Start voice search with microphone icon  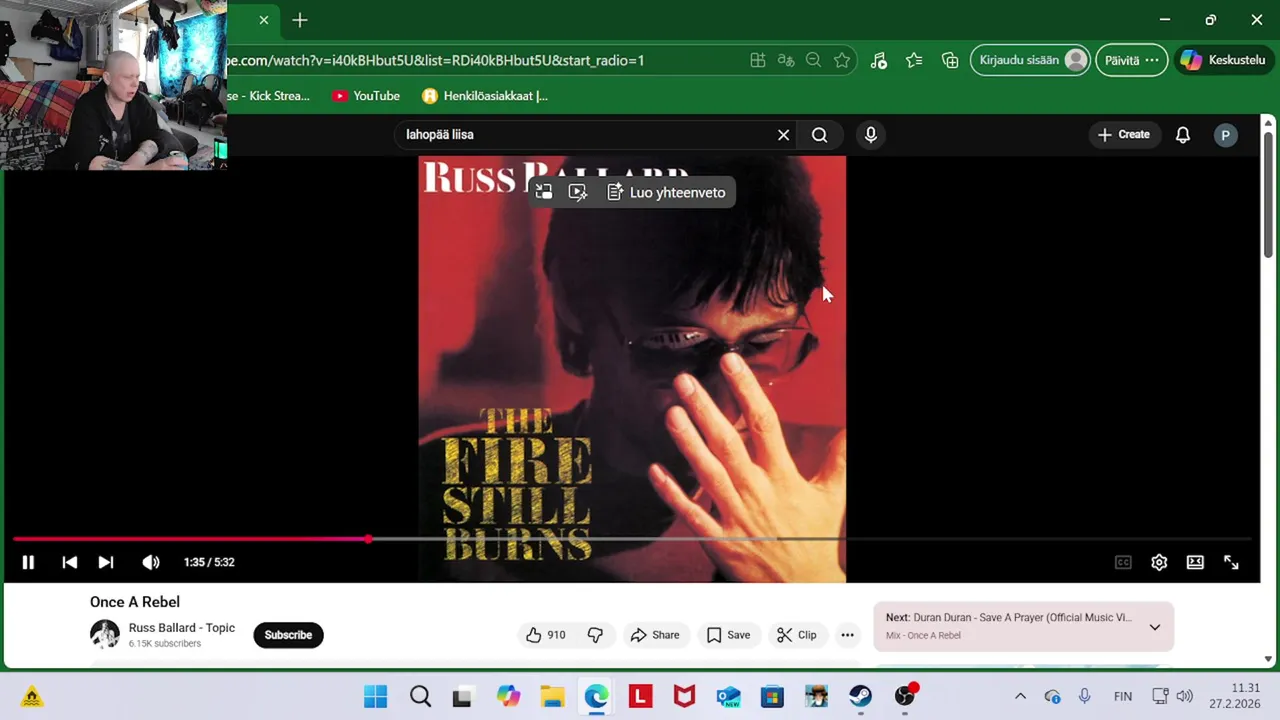pyautogui.click(x=871, y=135)
